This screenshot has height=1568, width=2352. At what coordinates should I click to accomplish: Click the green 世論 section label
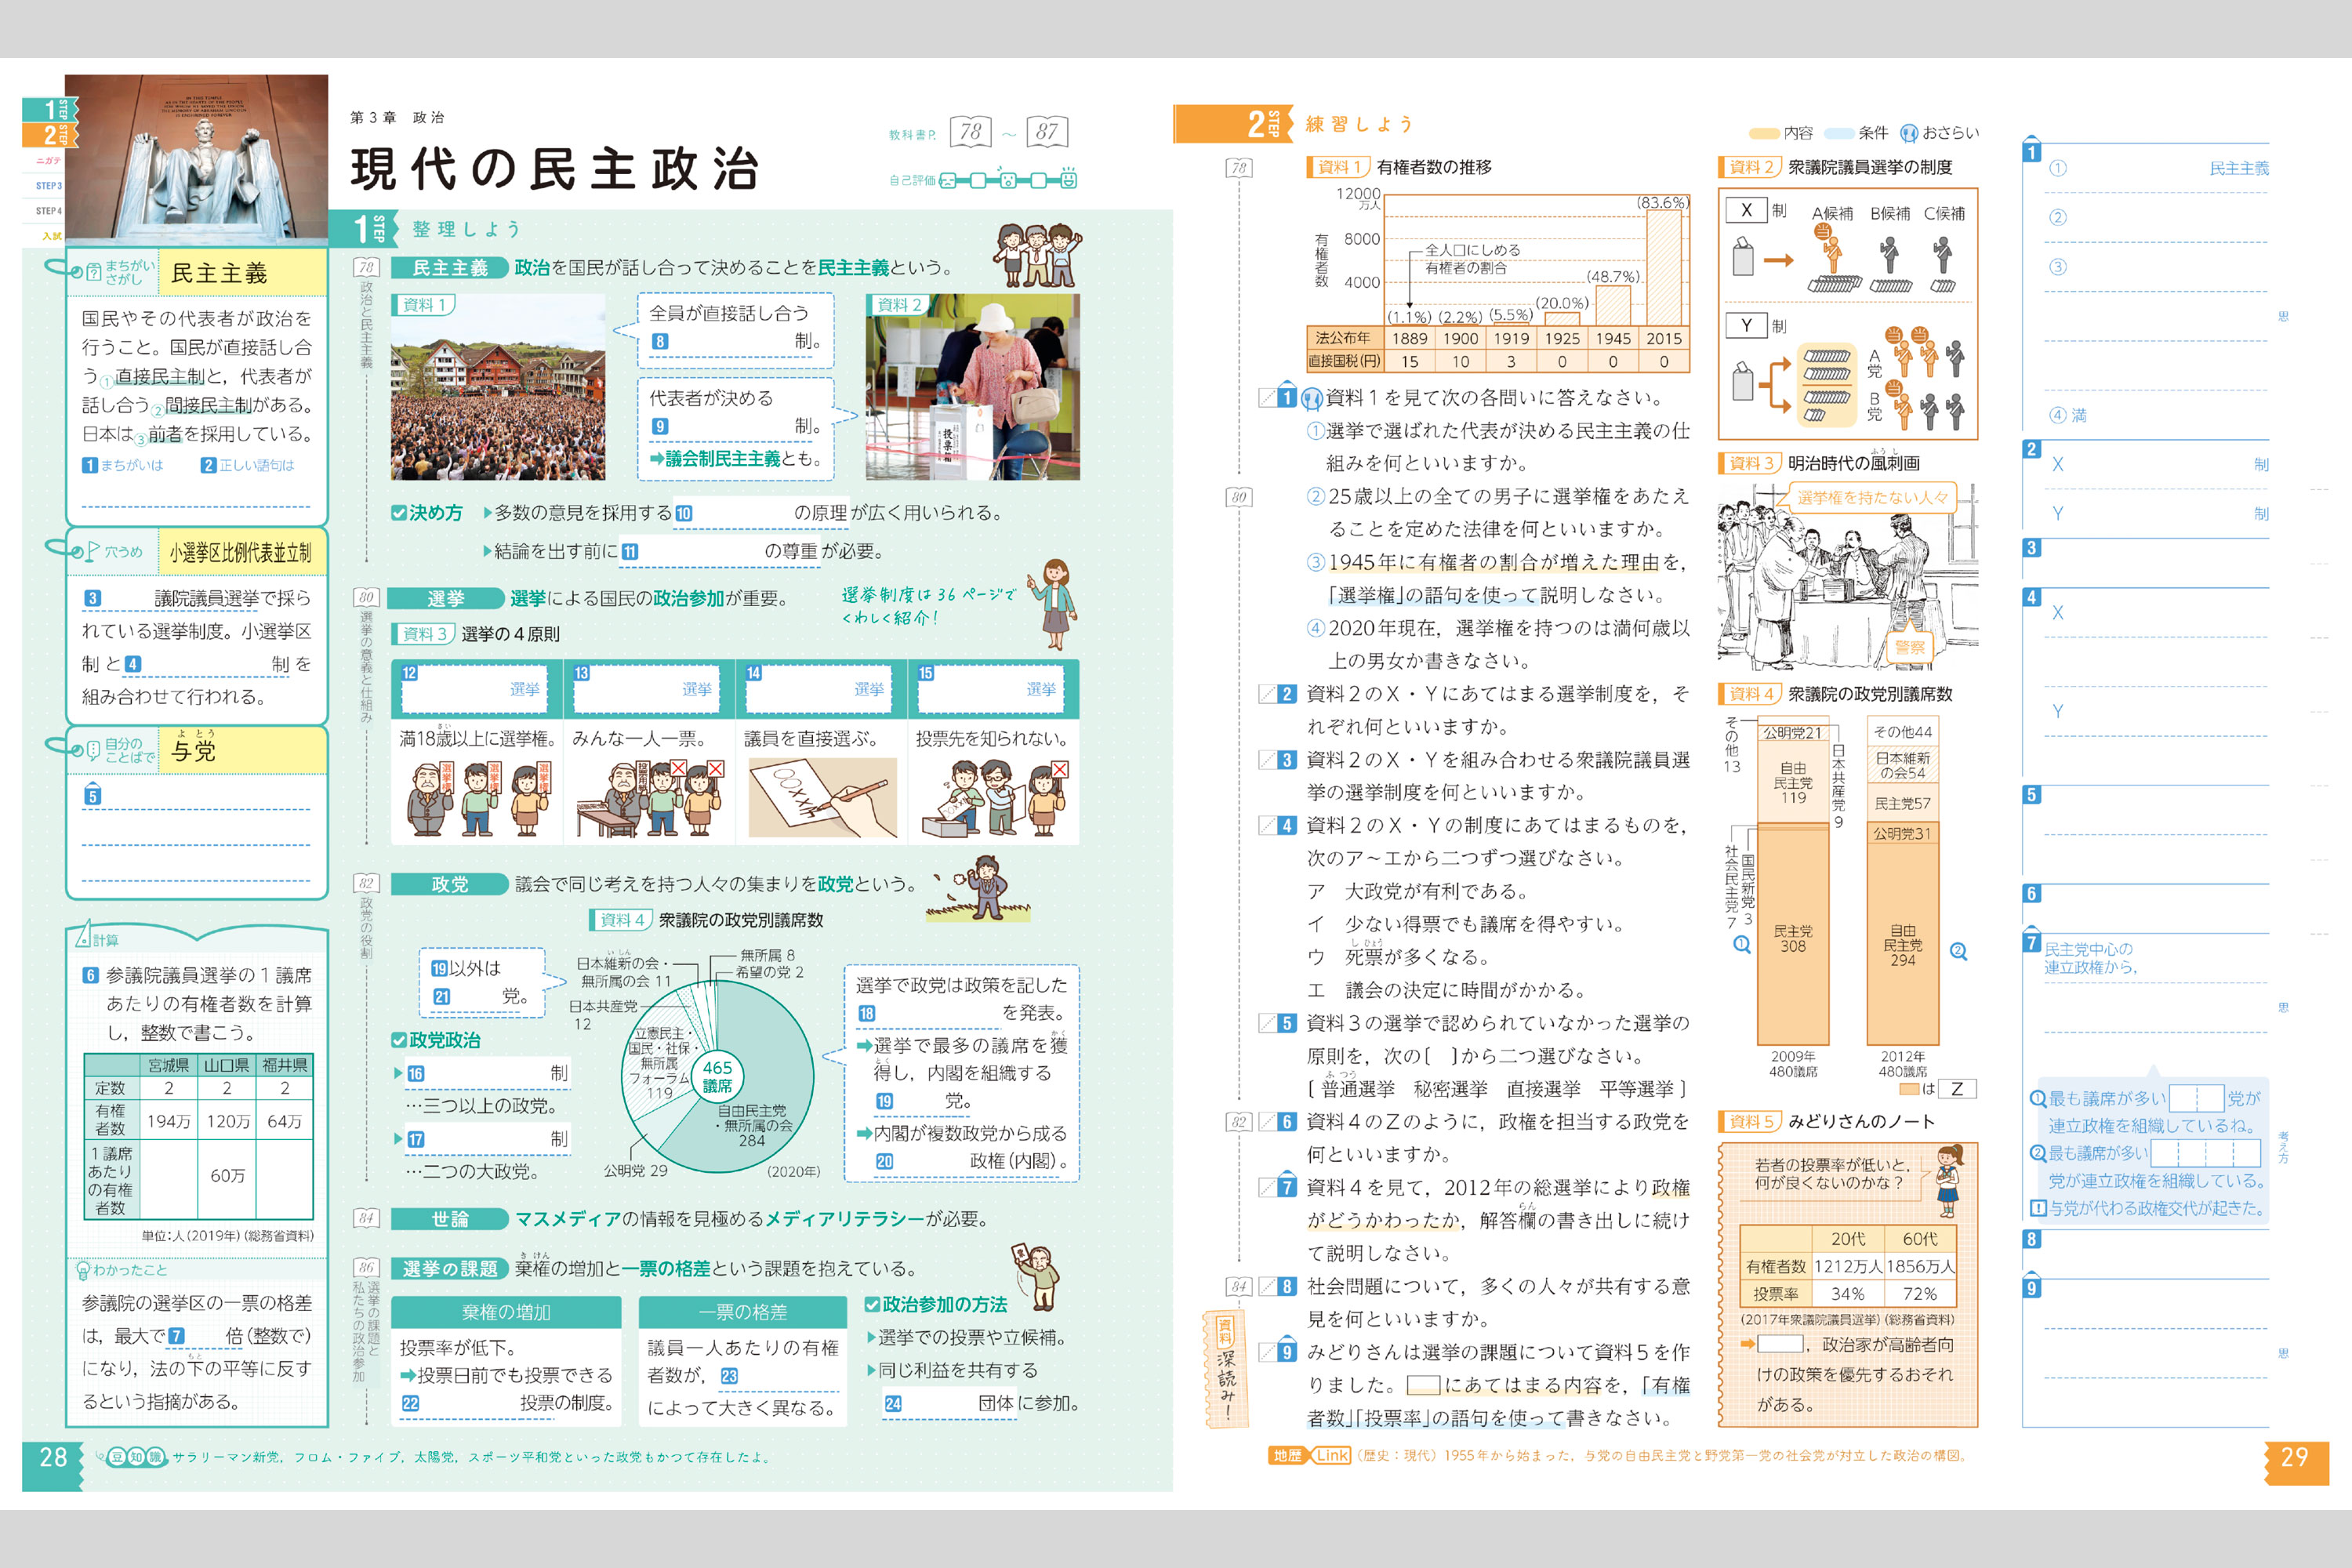(x=449, y=1219)
